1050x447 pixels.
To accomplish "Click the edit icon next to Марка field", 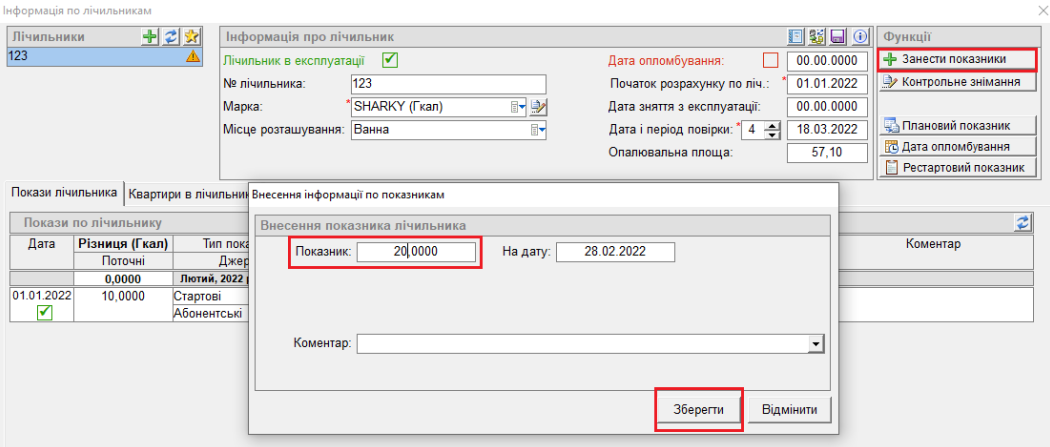I will pyautogui.click(x=539, y=107).
